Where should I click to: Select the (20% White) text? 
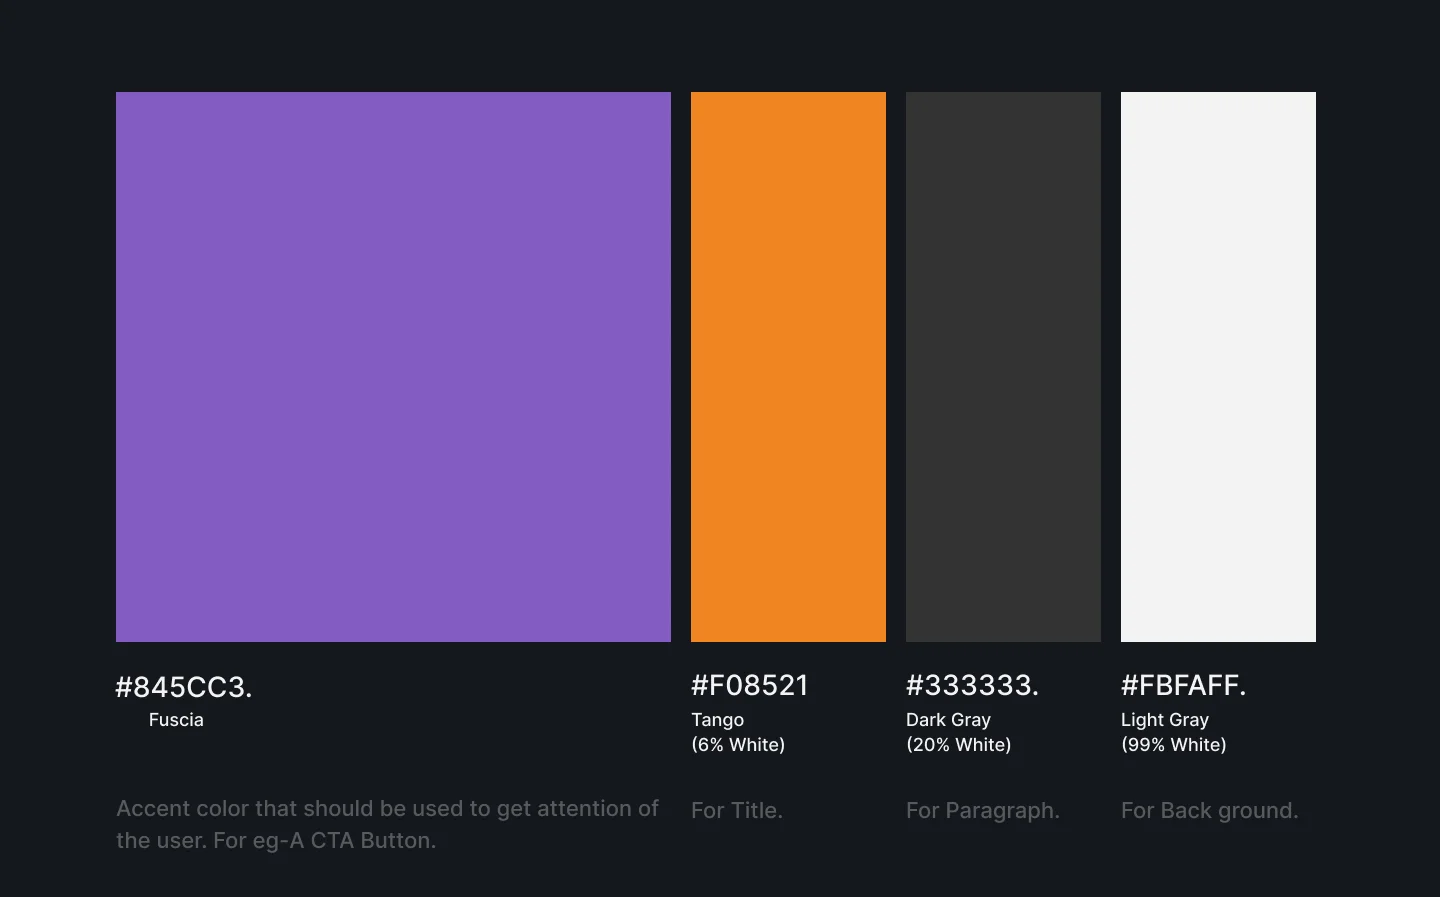[x=958, y=745]
